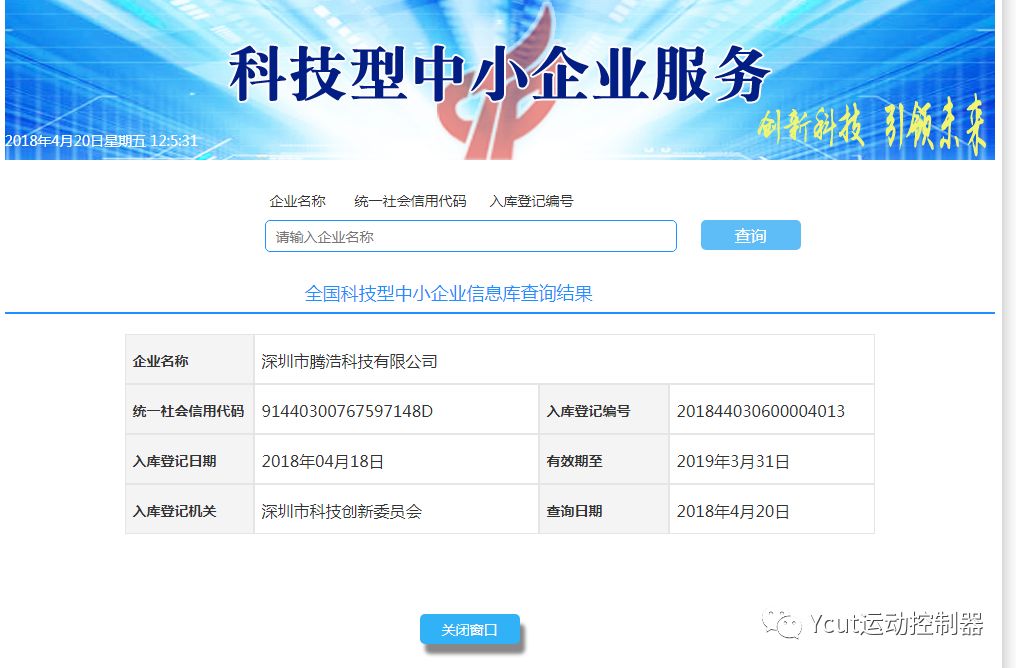Click the 入库登记机关 label
The height and width of the screenshot is (668, 1016).
pyautogui.click(x=174, y=511)
